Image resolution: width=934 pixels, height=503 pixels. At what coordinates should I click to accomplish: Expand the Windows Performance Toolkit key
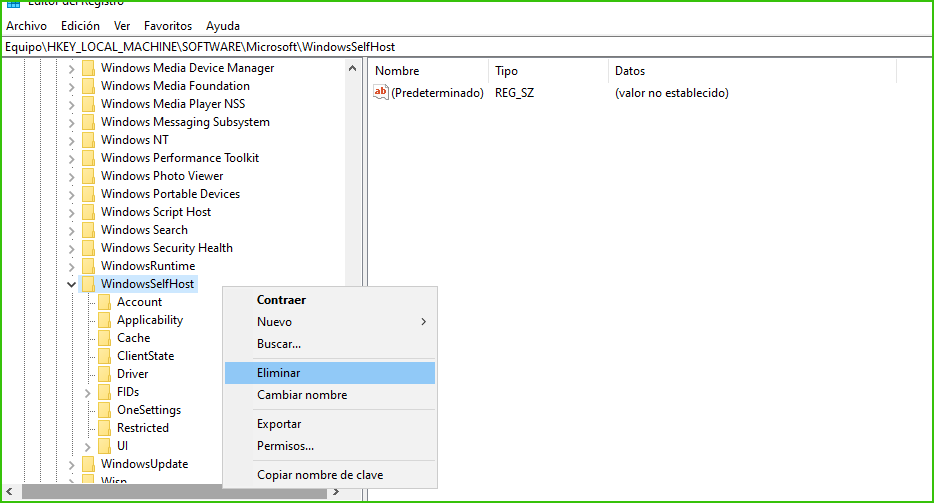point(71,159)
